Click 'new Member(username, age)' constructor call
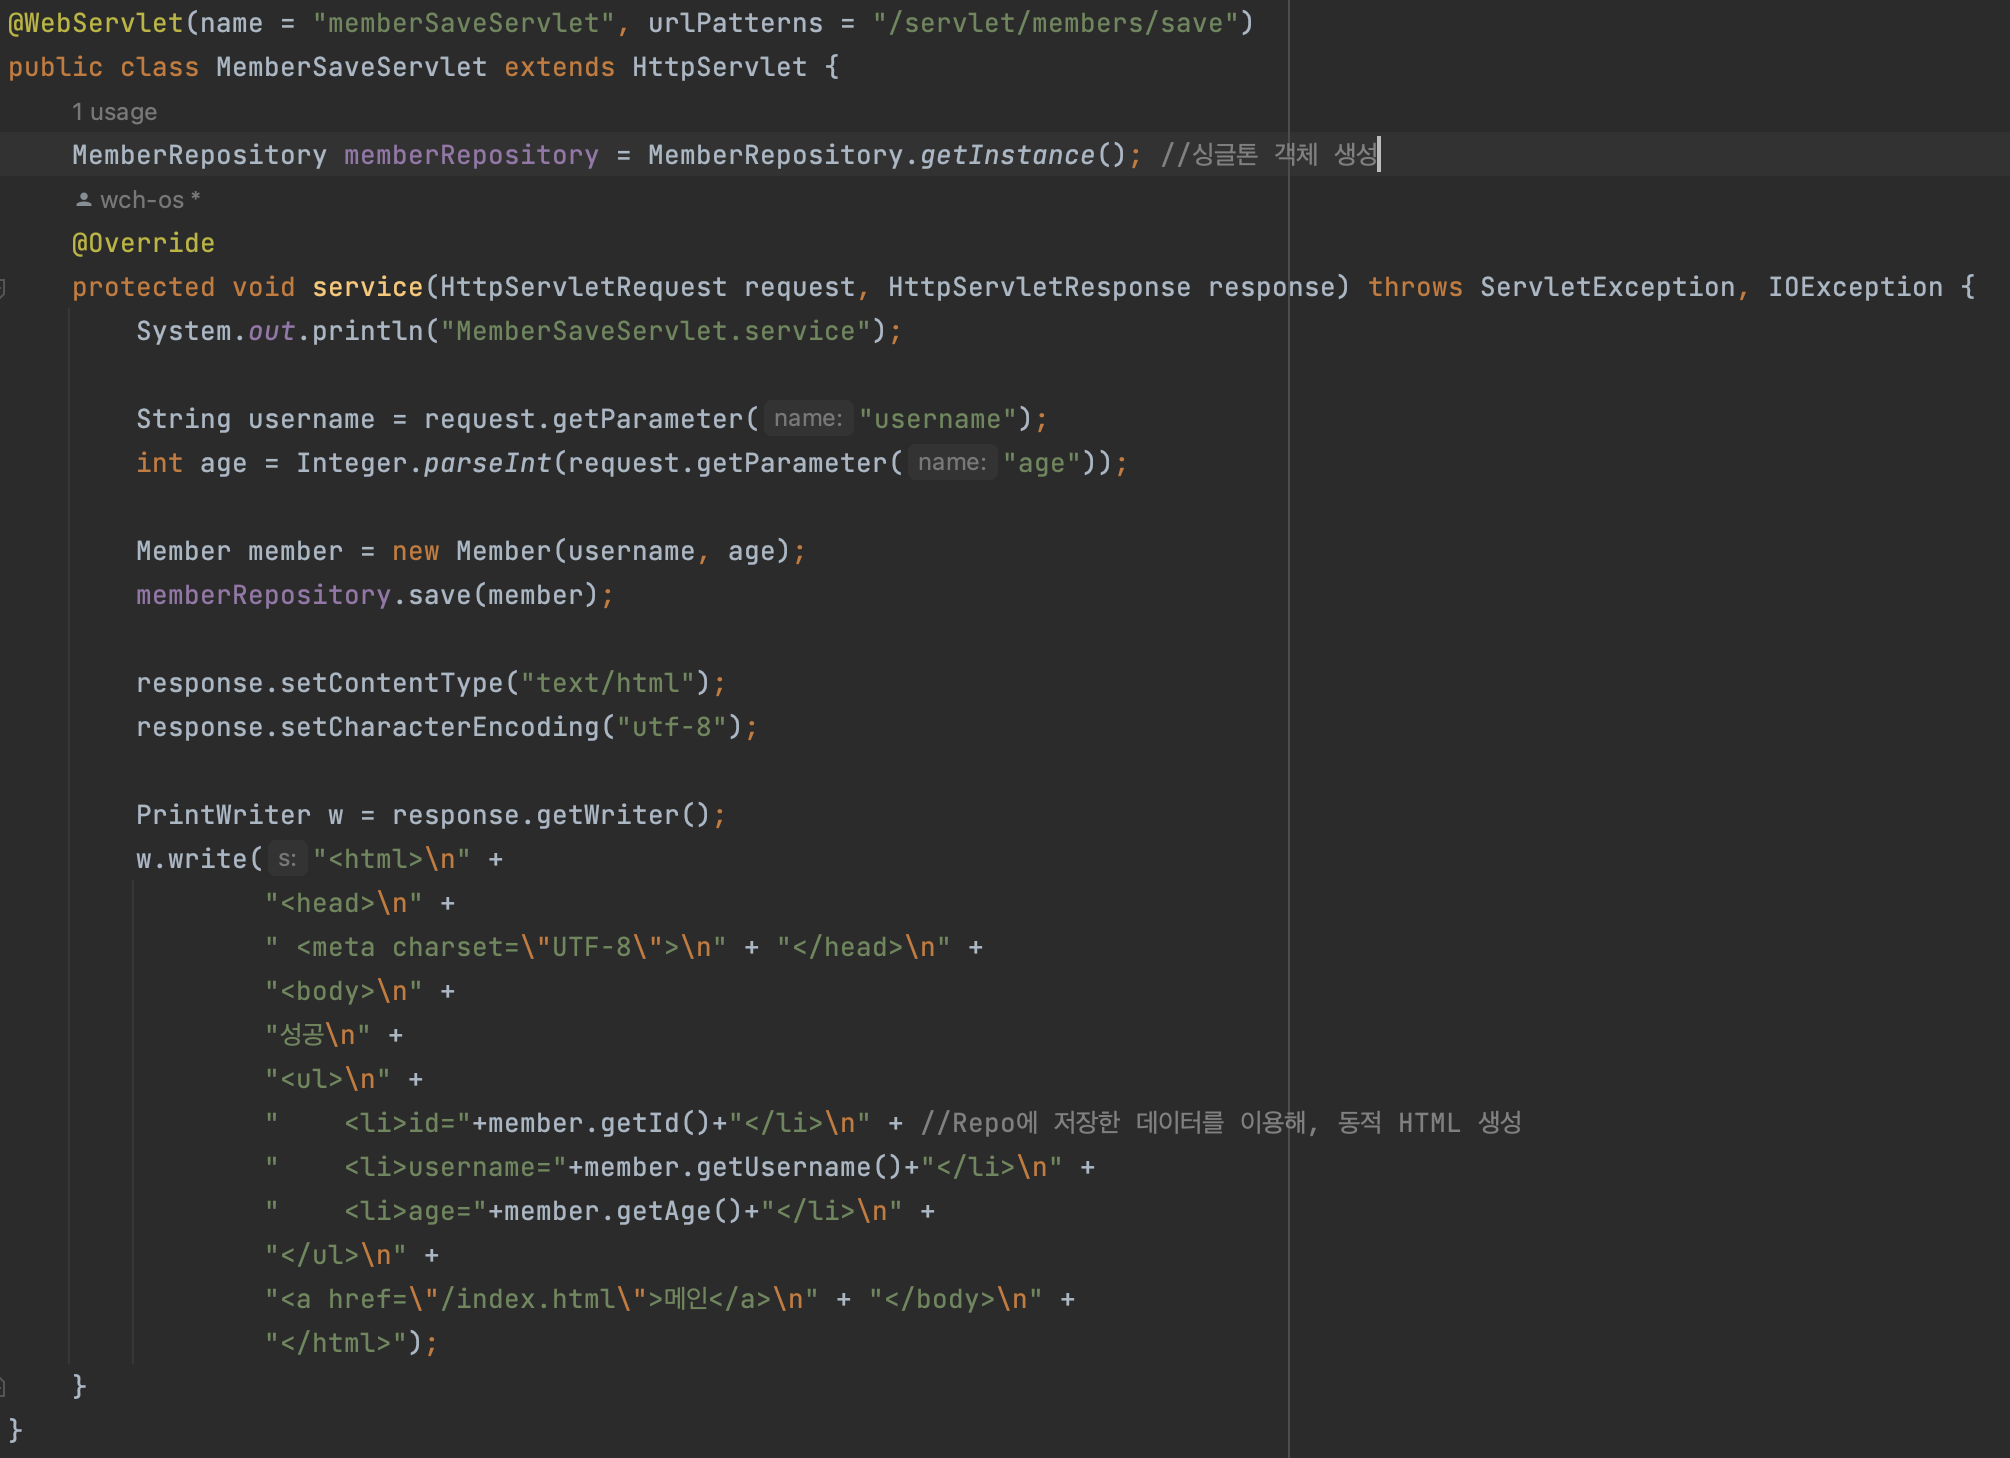The height and width of the screenshot is (1458, 2010). pos(591,551)
